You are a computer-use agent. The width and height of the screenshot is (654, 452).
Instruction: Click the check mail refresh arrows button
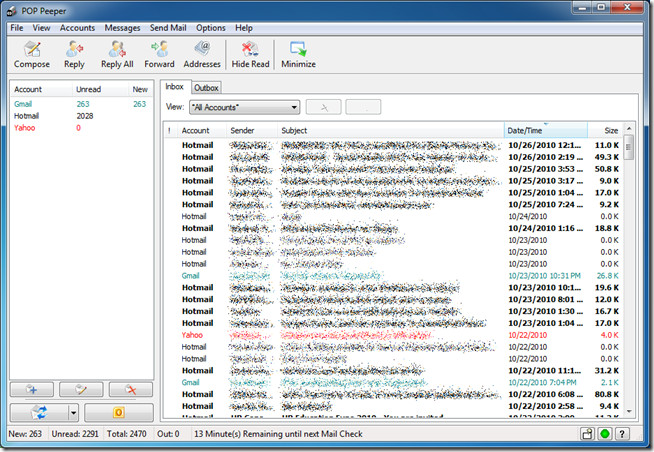coord(39,413)
